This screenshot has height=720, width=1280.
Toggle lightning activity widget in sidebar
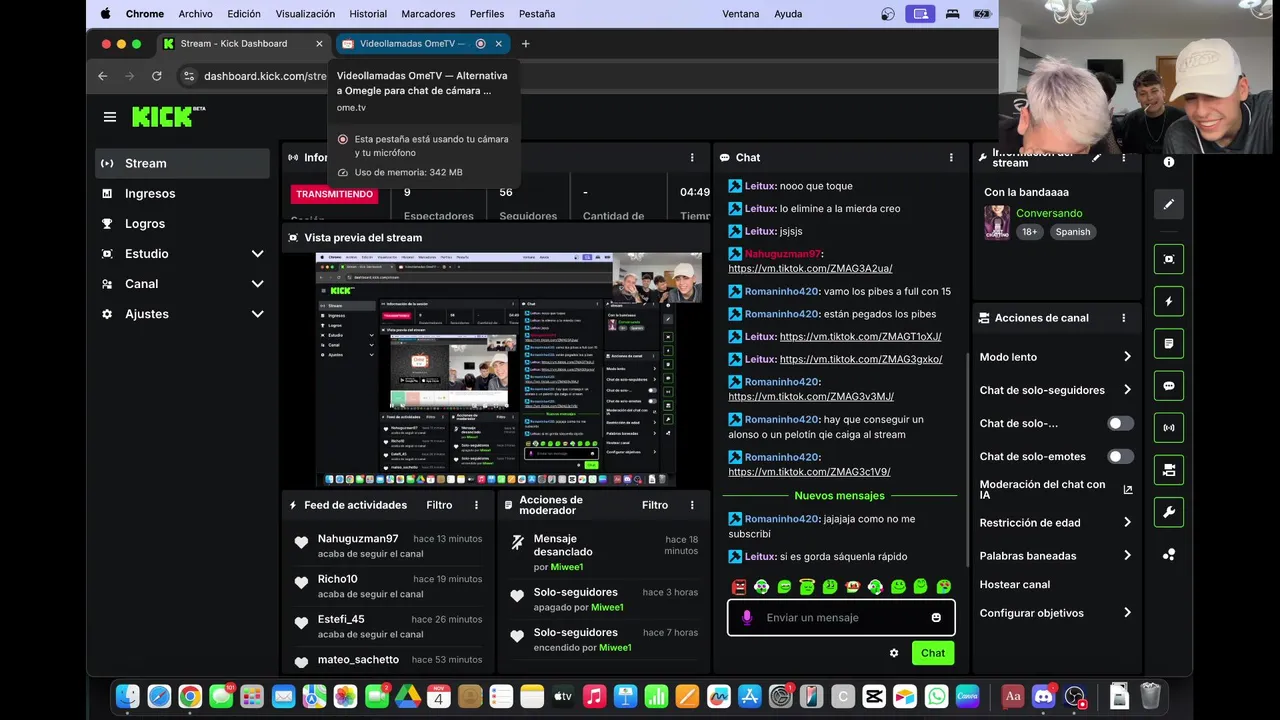1169,301
